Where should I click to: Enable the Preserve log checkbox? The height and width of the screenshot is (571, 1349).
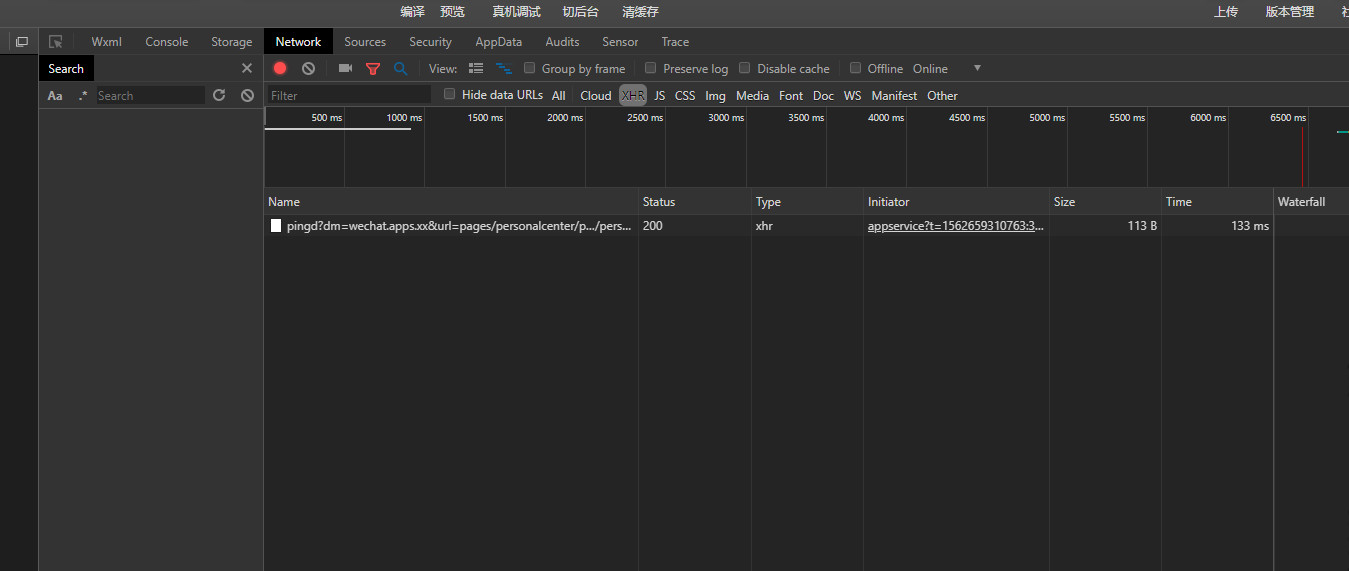pyautogui.click(x=651, y=69)
